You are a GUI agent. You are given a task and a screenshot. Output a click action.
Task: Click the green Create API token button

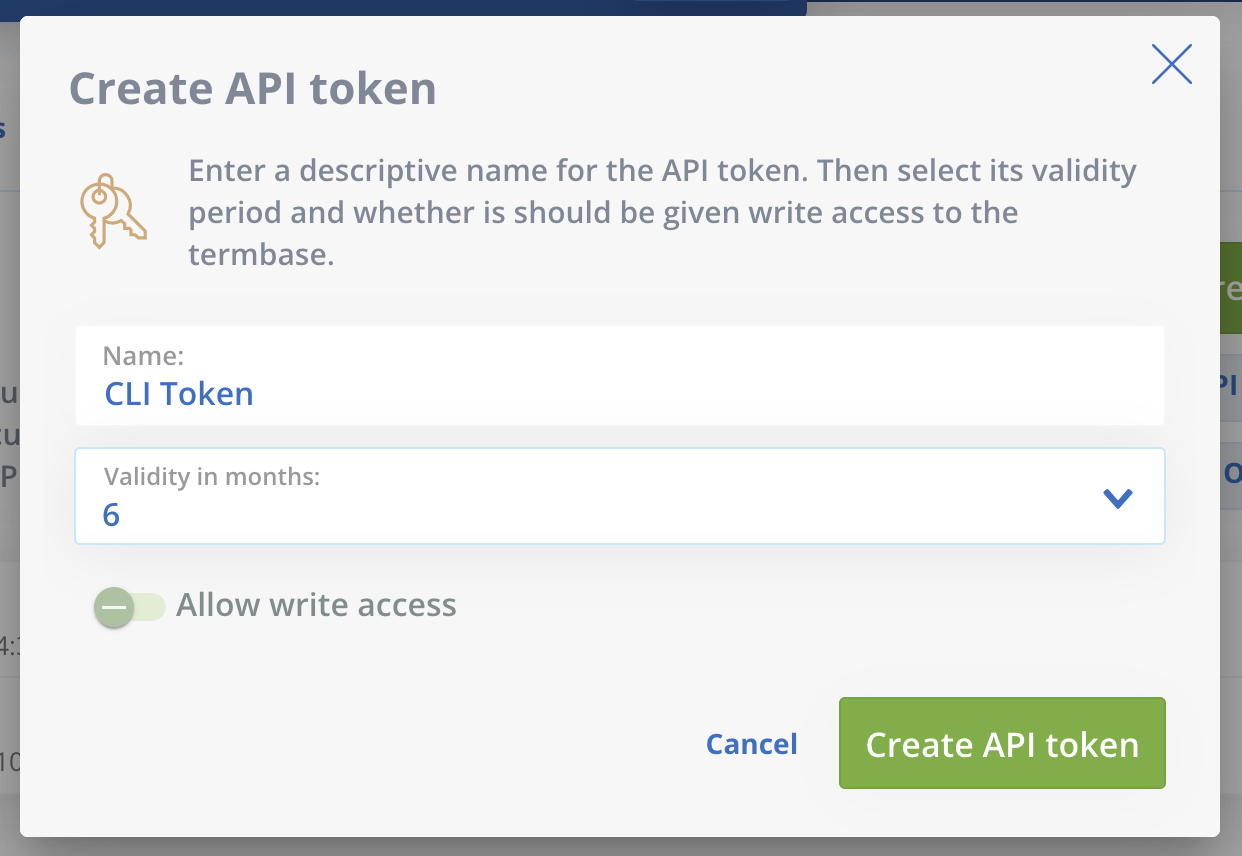click(1002, 743)
